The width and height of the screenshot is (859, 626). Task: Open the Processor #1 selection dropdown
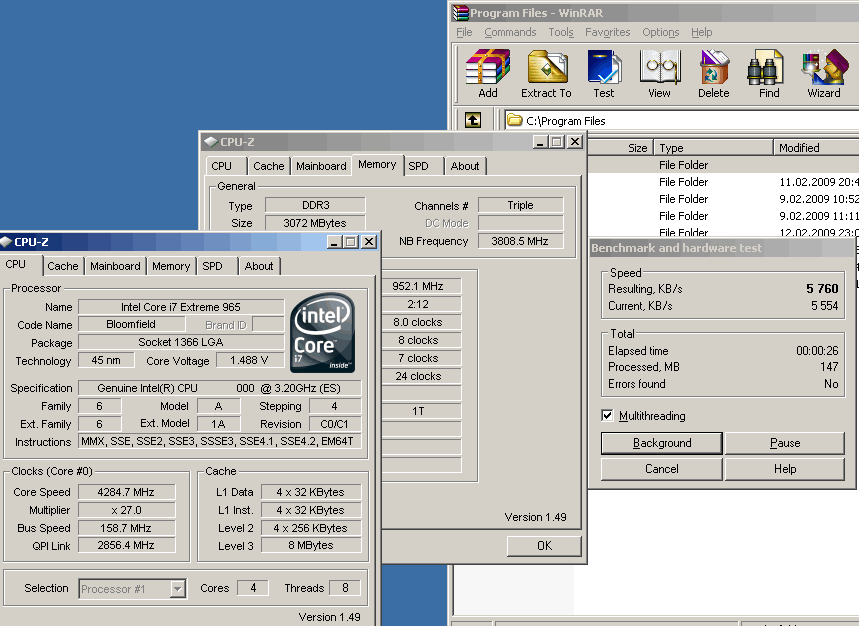click(177, 589)
